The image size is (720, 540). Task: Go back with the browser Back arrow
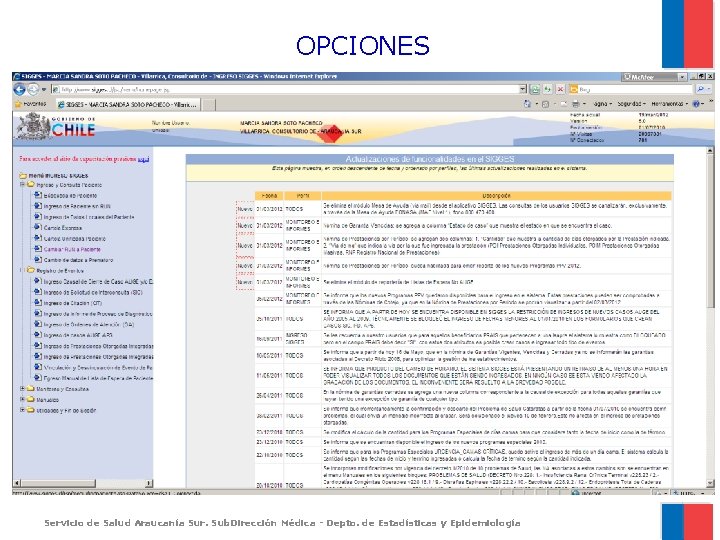(x=20, y=89)
